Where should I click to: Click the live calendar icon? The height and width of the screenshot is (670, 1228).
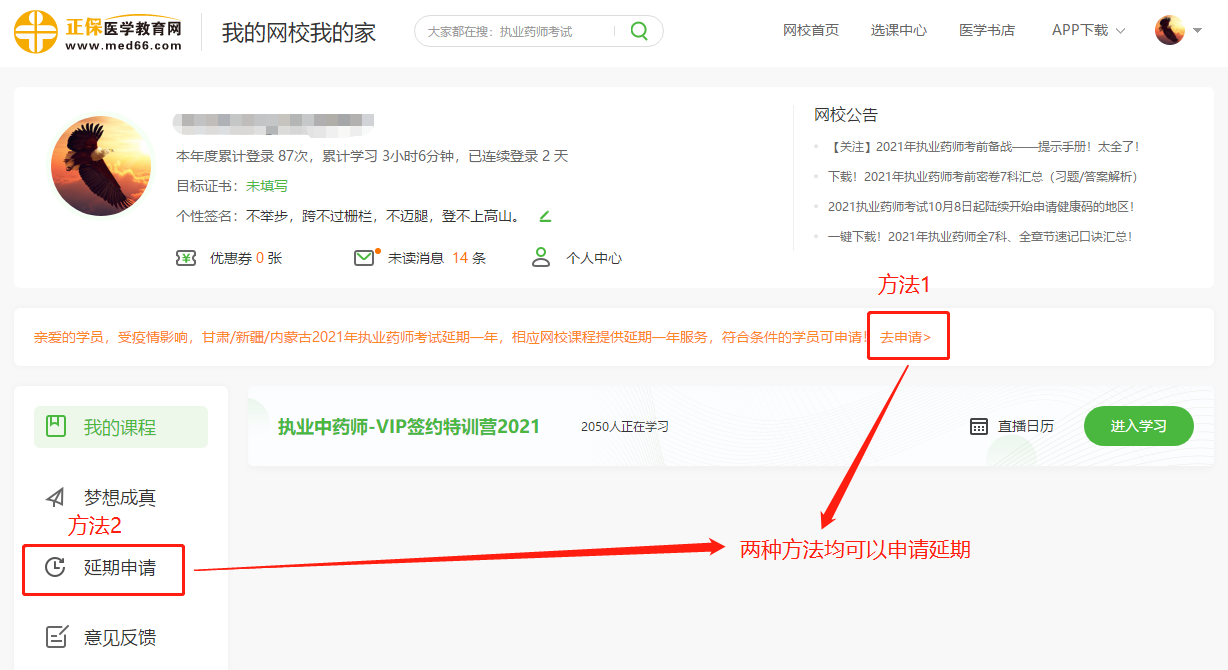point(979,426)
